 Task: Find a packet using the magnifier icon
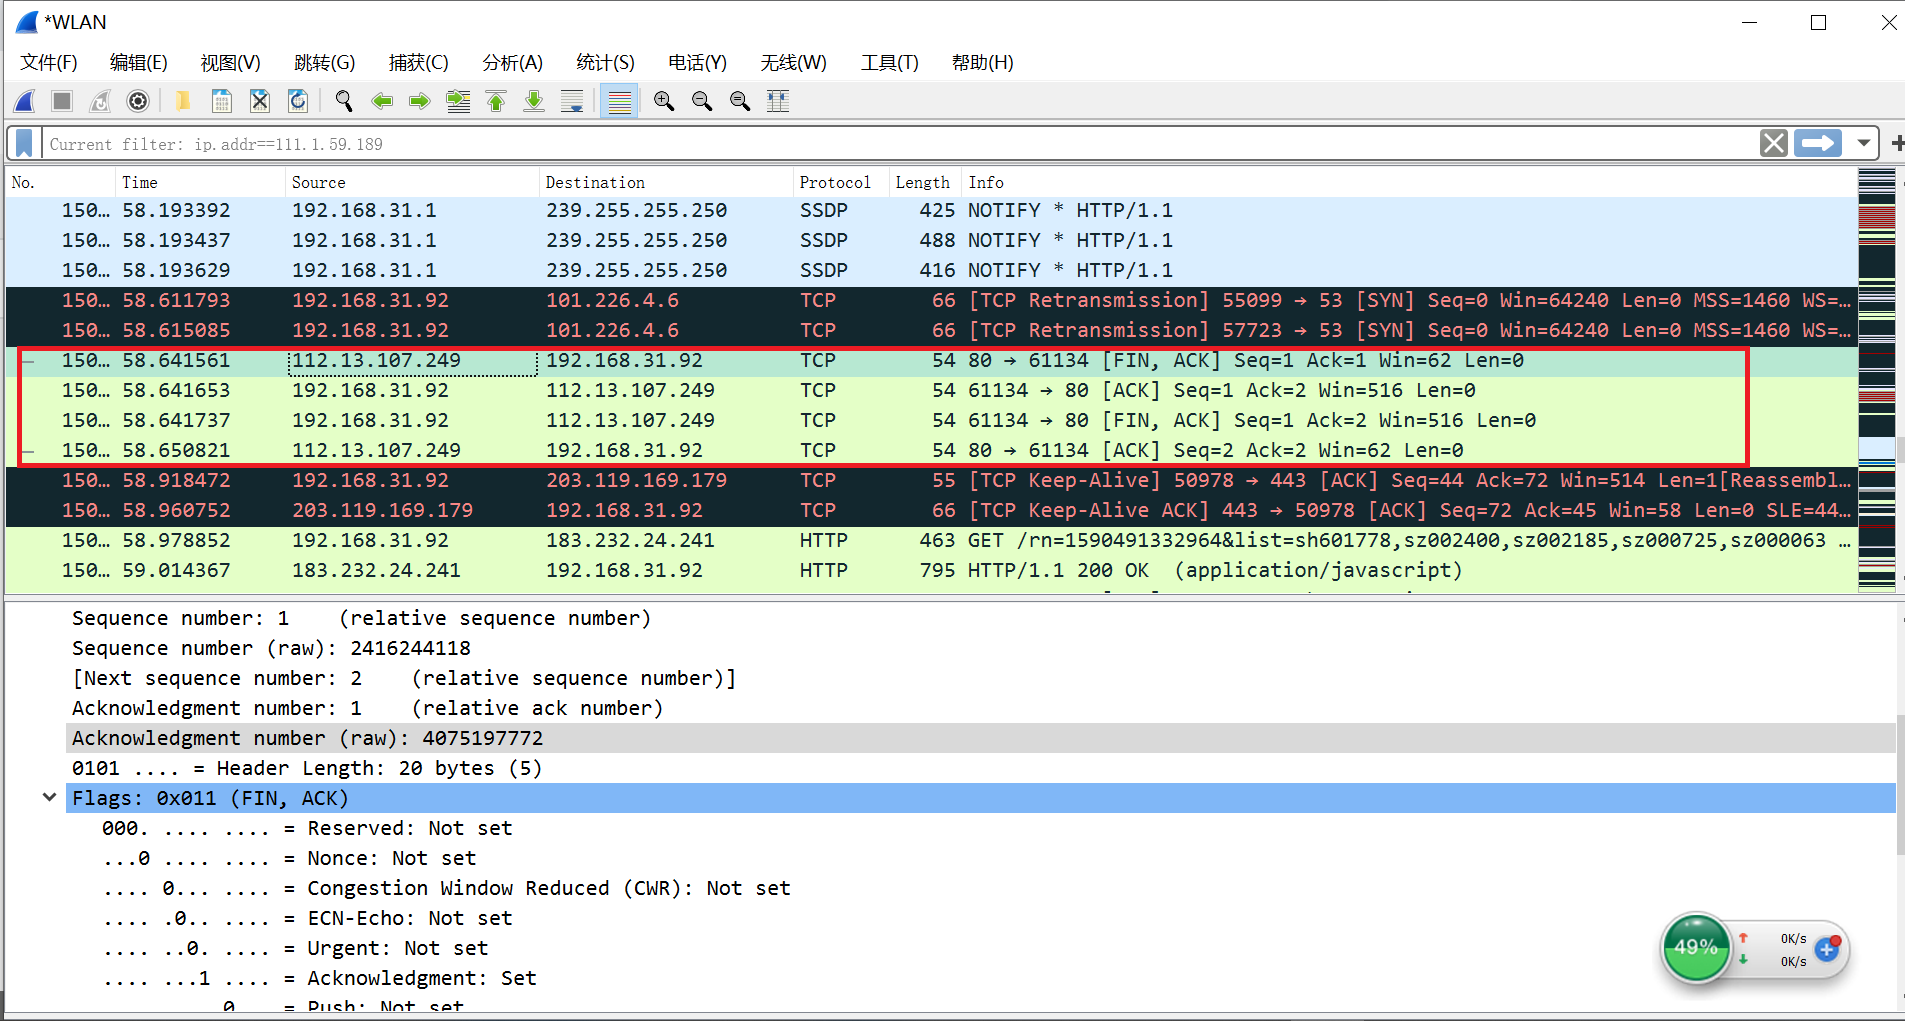pos(343,100)
